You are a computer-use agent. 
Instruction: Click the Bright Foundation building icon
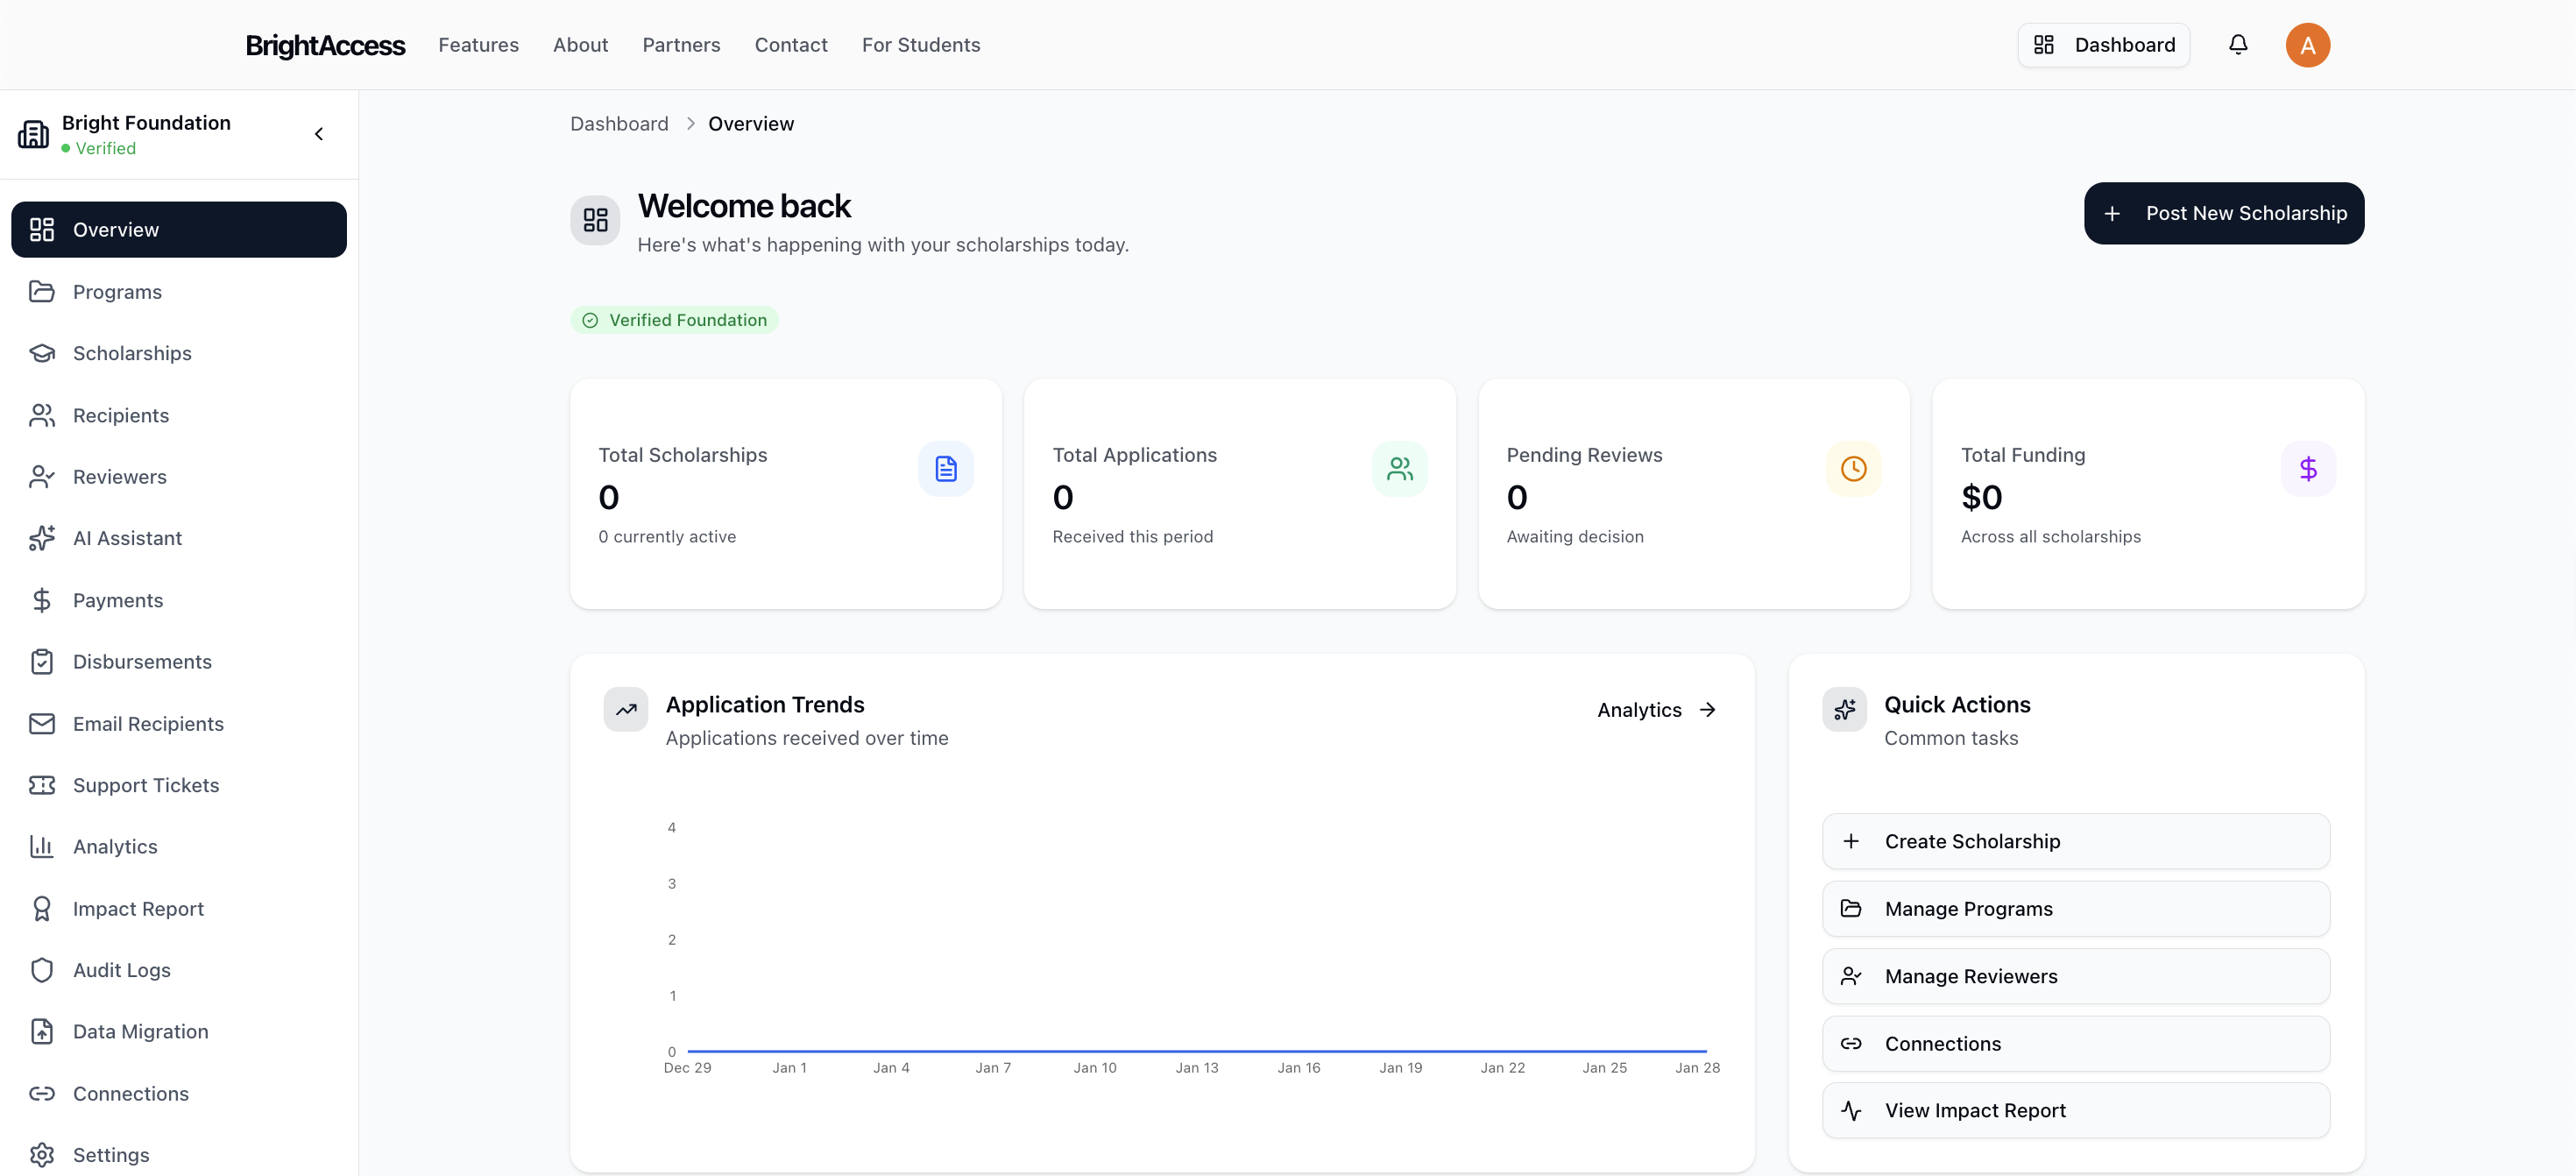[x=33, y=133]
